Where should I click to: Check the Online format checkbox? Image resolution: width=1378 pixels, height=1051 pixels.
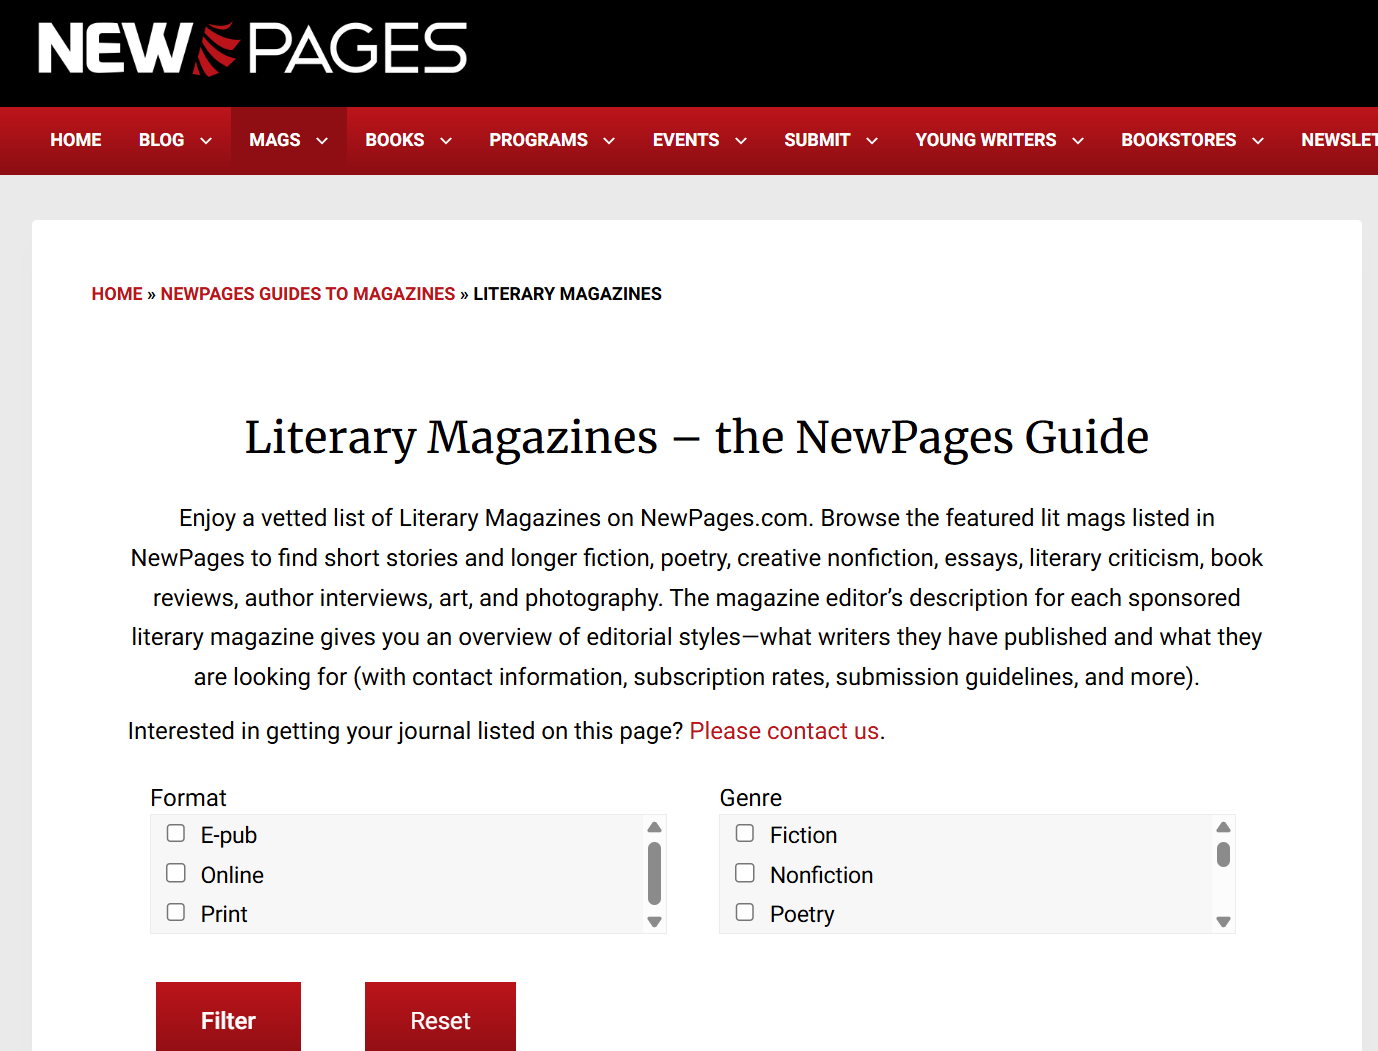click(176, 873)
